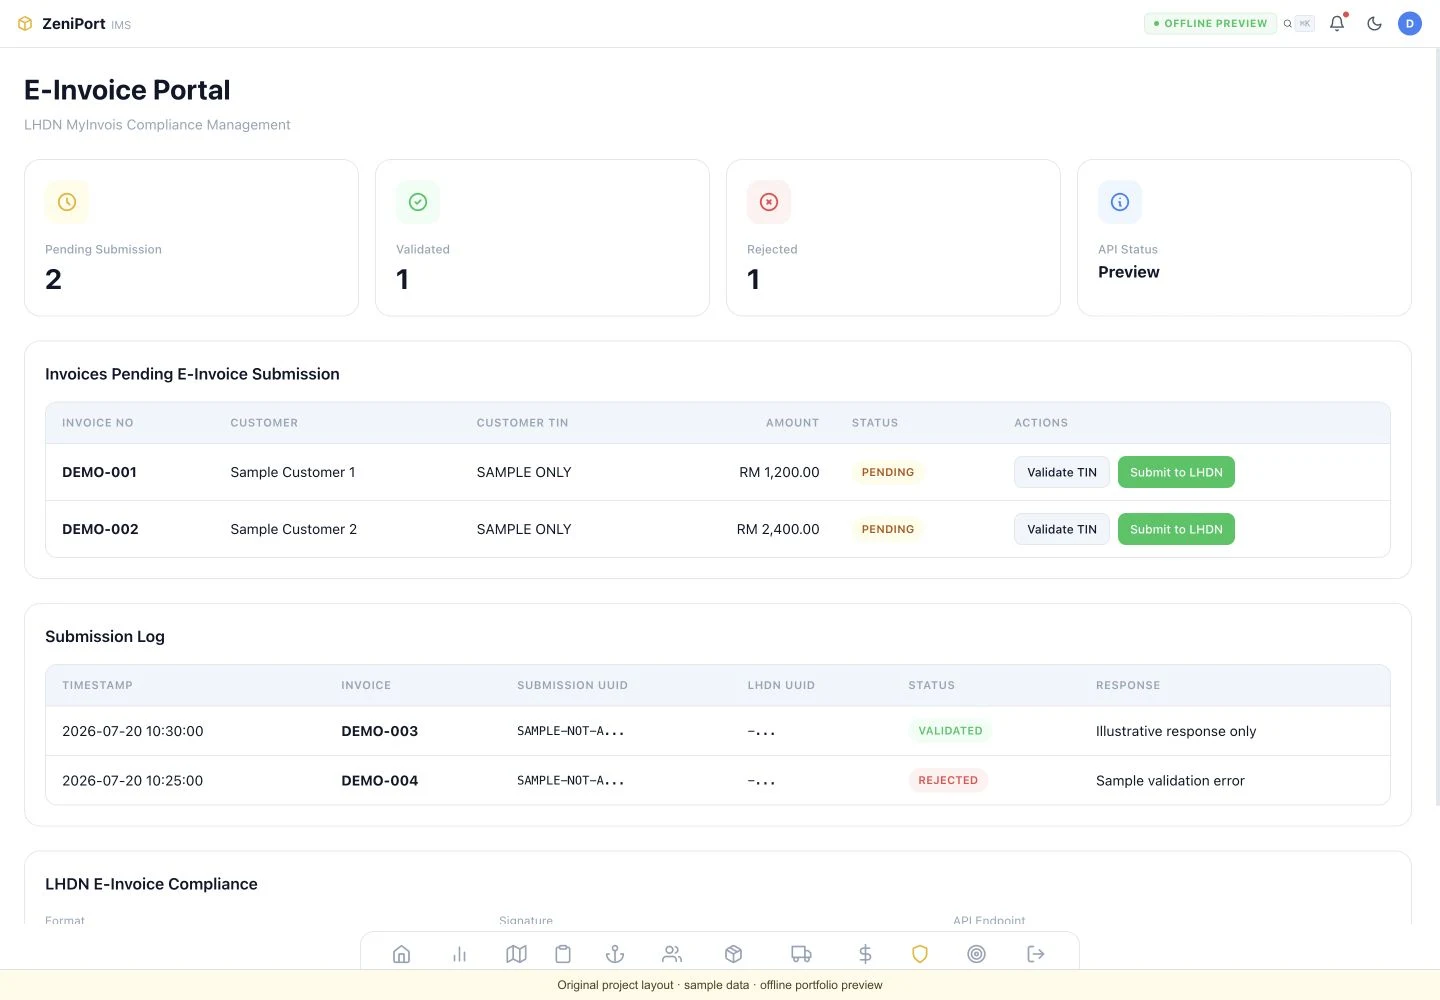Click the logout arrow icon in dock

[1036, 954]
